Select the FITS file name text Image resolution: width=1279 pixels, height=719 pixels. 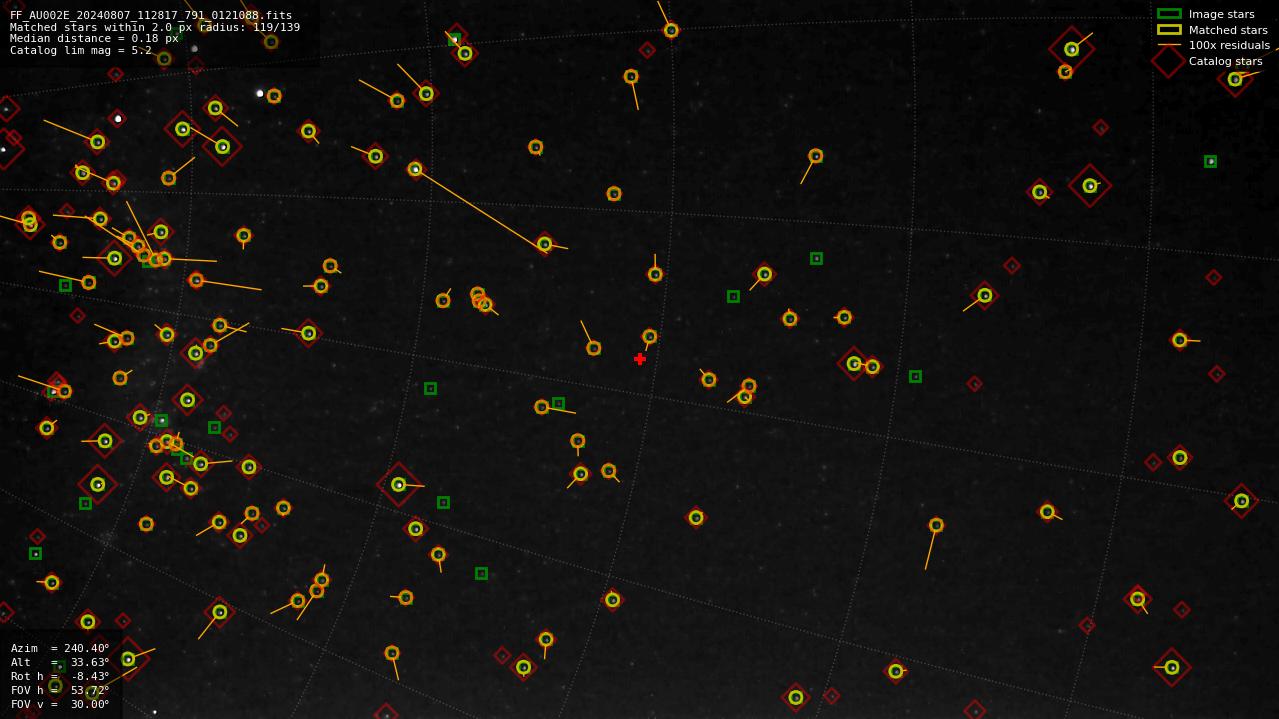point(151,15)
